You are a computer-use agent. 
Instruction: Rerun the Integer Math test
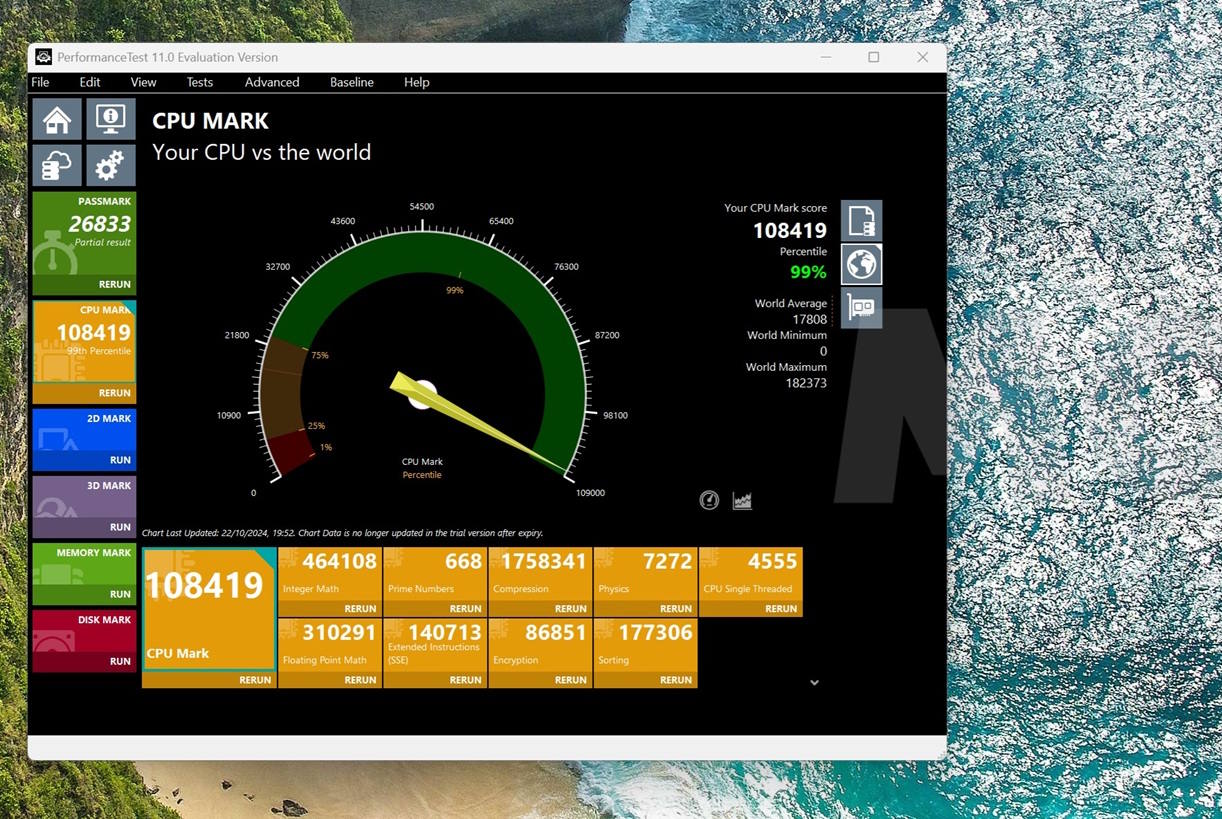(360, 608)
